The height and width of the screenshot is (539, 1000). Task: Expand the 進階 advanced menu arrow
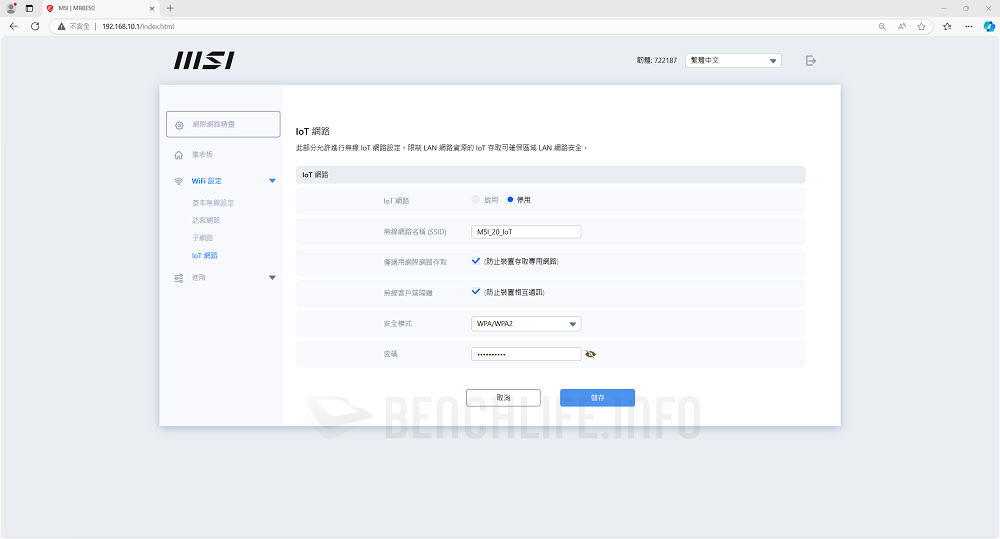[272, 277]
